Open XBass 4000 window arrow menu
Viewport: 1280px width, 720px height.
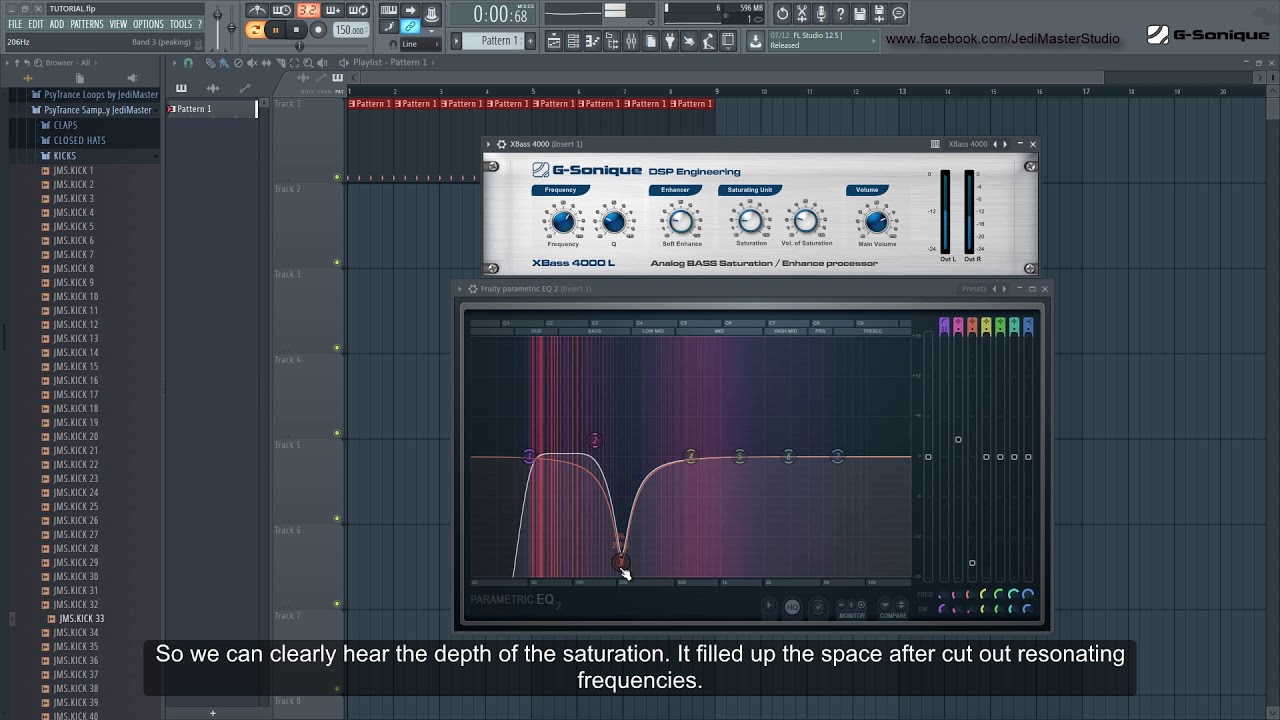coord(489,144)
